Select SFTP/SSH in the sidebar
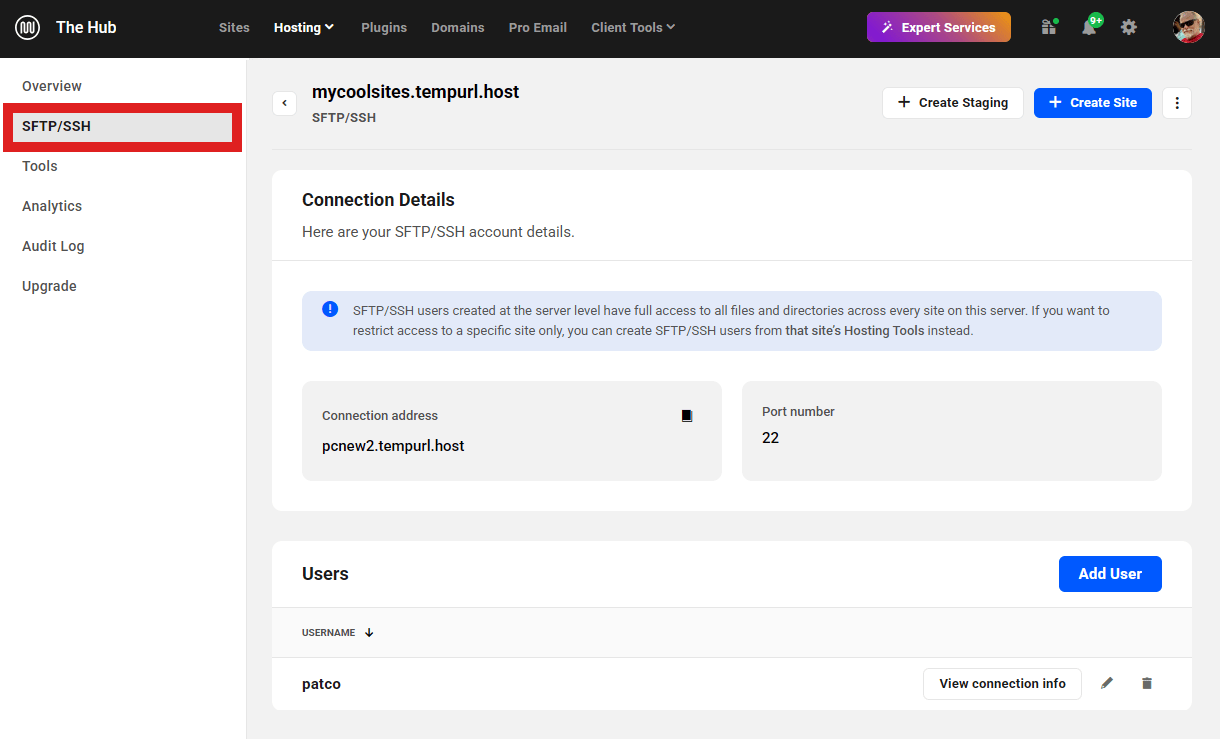This screenshot has height=739, width=1220. pyautogui.click(x=122, y=126)
